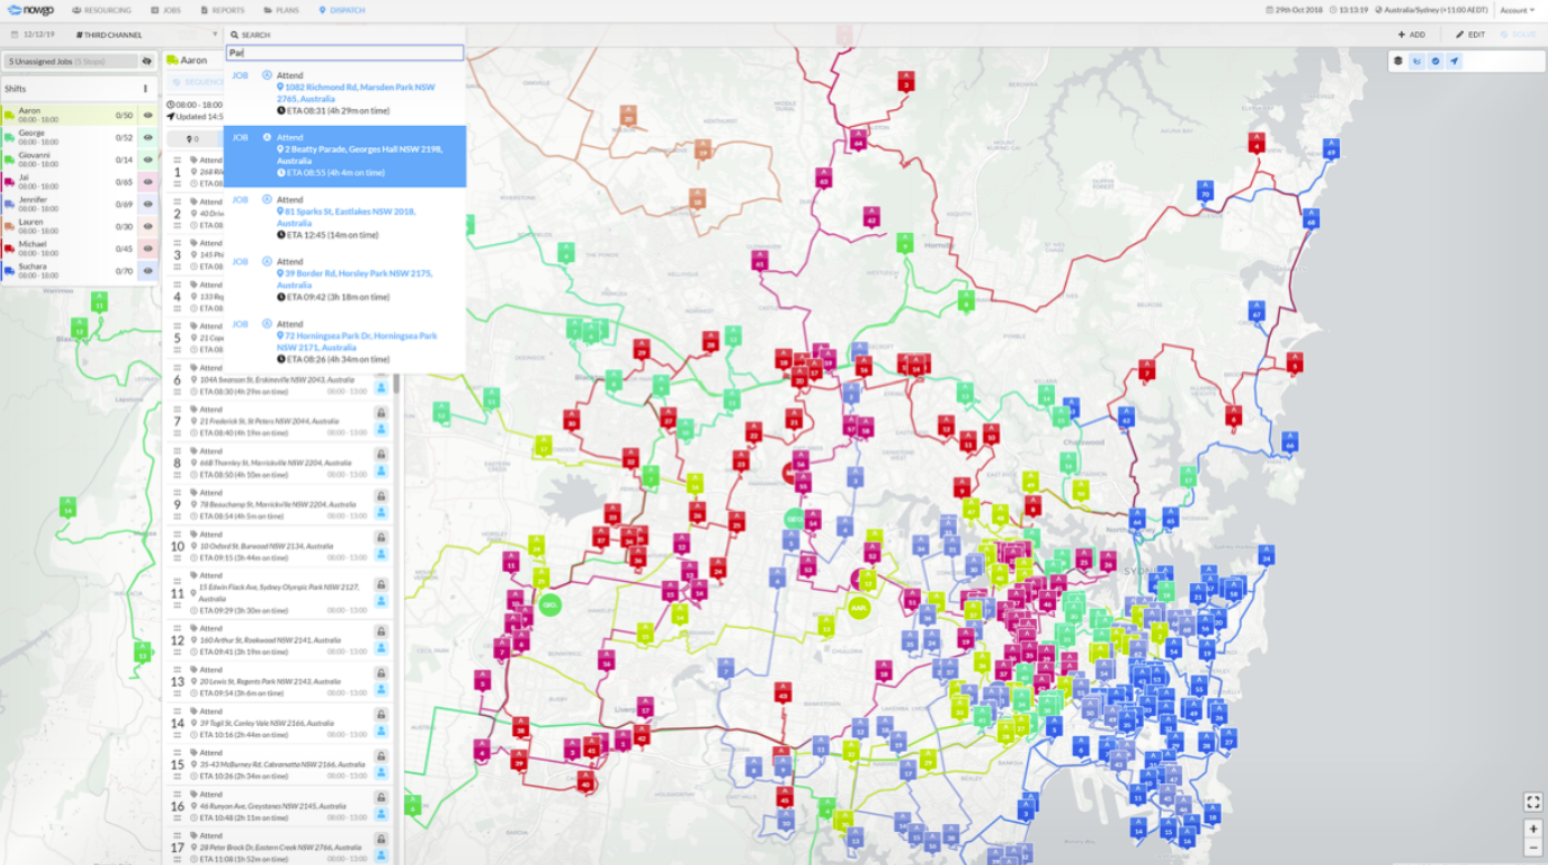Image resolution: width=1548 pixels, height=865 pixels.
Task: Open the Third Channel dropdown arrow
Action: pos(213,35)
